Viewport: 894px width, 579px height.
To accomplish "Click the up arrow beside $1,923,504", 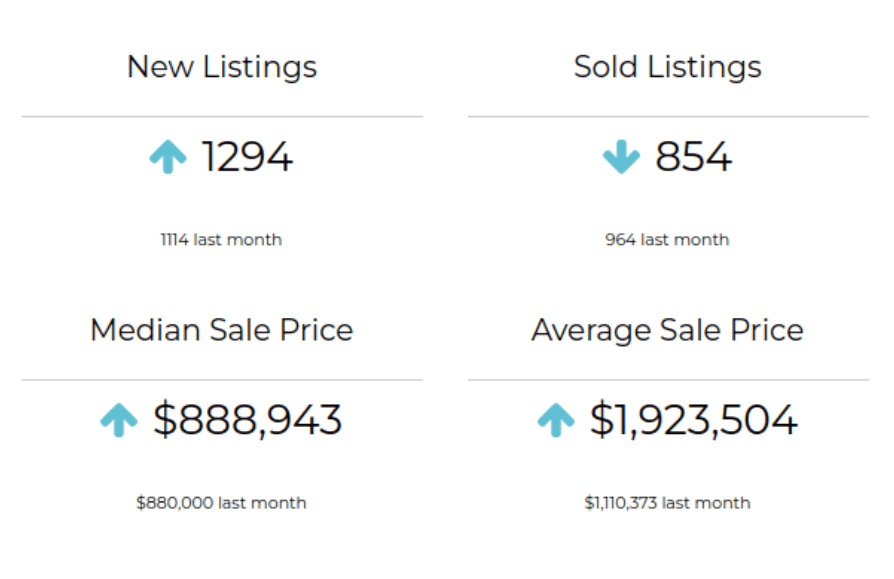I will tap(556, 421).
